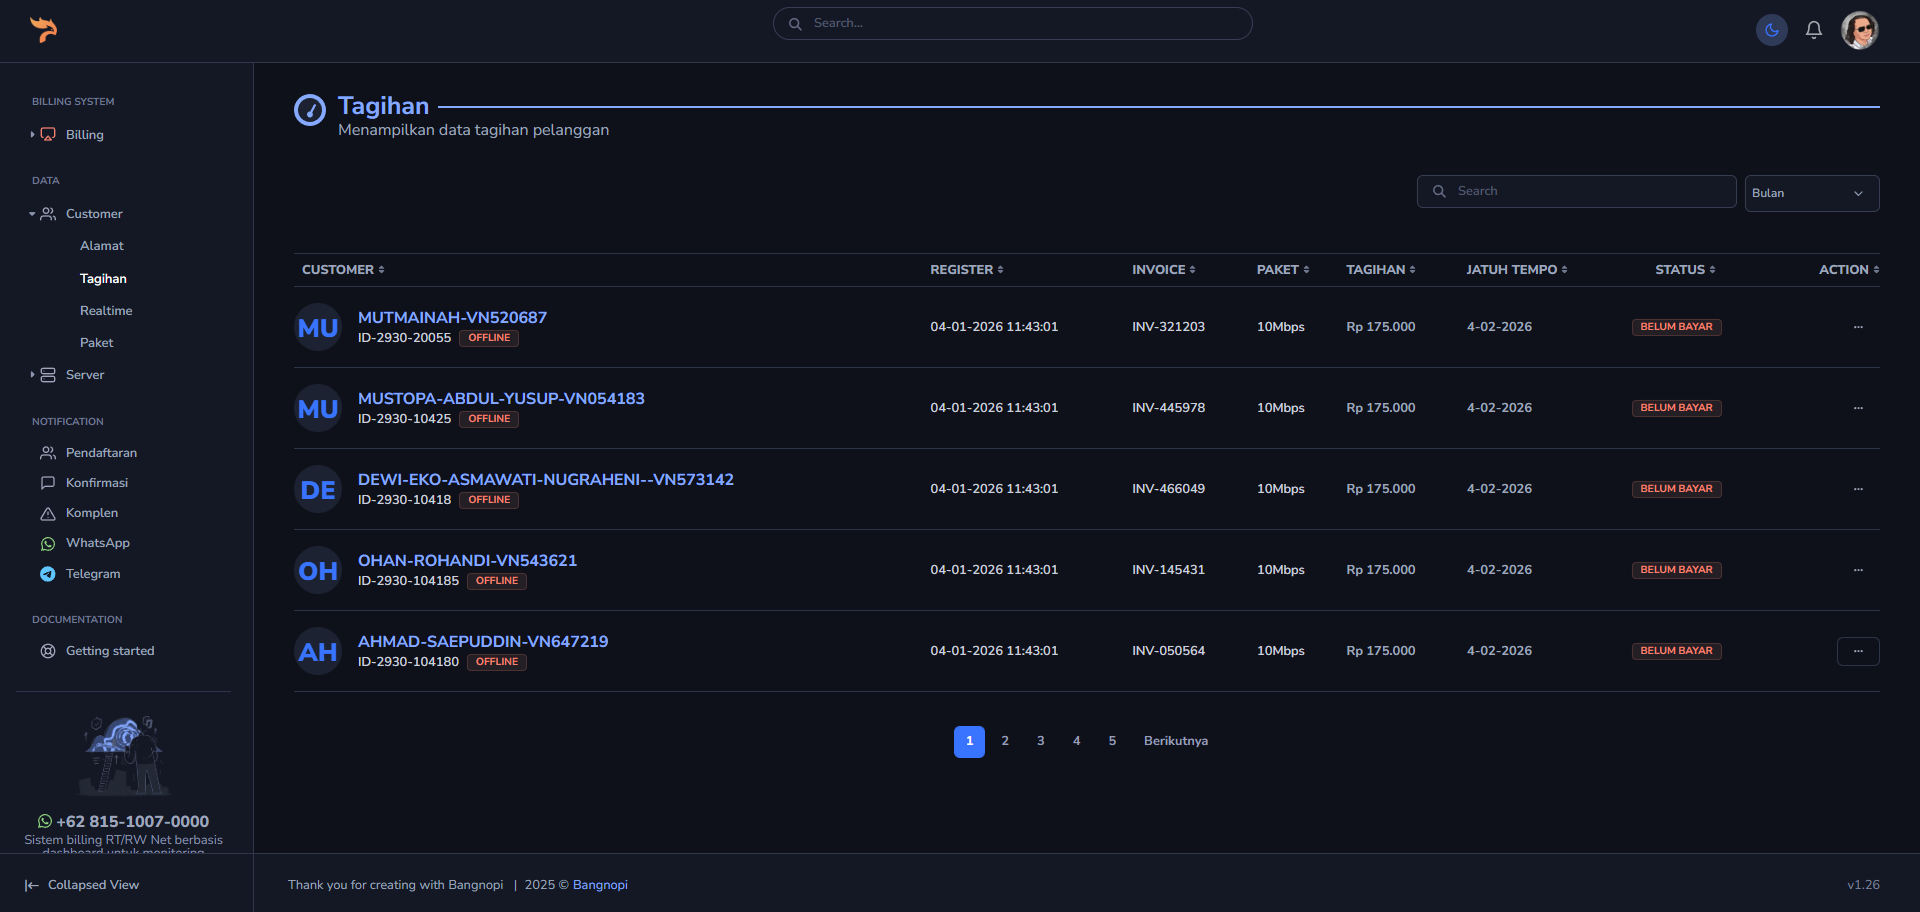Toggle dark mode moon icon
1920x912 pixels.
[1771, 30]
